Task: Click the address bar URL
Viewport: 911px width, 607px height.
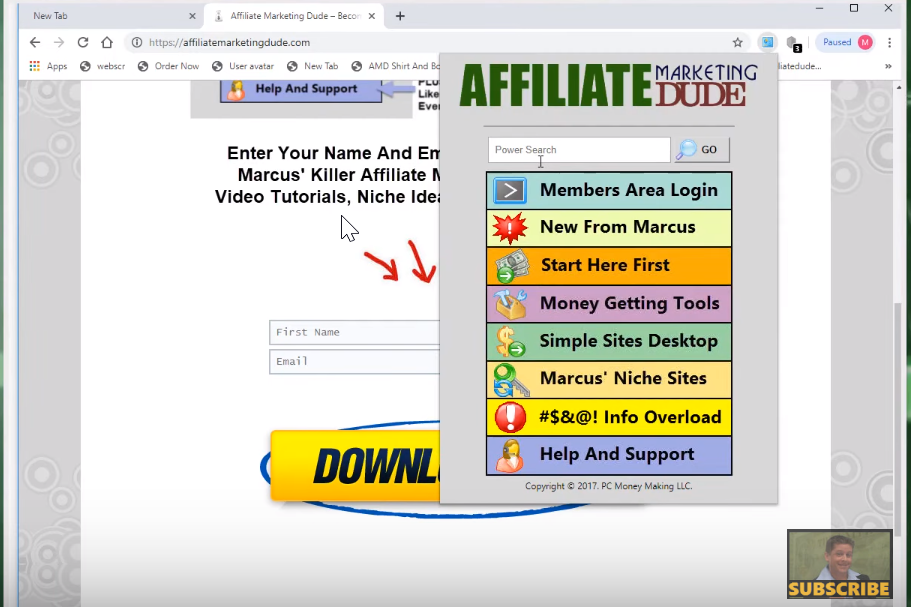Action: click(229, 42)
